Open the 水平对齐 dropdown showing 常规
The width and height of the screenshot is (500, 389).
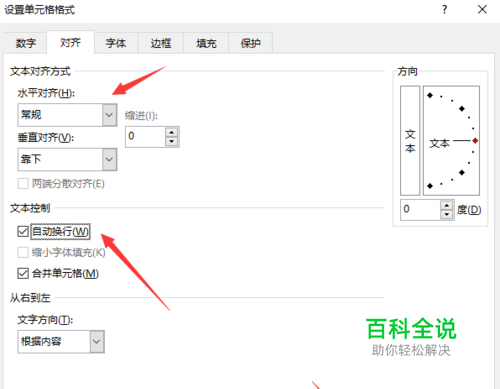pos(67,115)
